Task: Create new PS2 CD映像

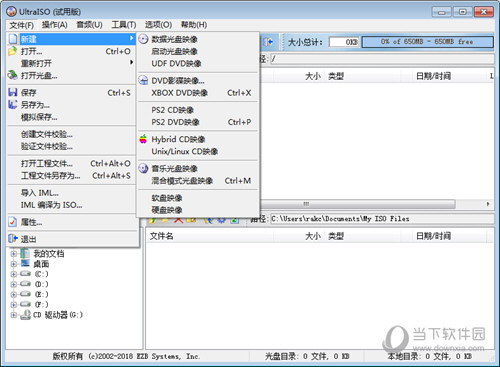Action: [198, 110]
